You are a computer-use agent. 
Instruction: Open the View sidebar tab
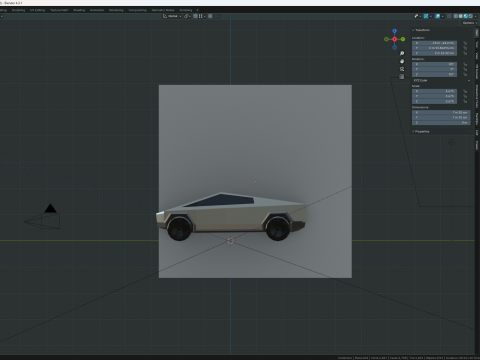(x=477, y=56)
